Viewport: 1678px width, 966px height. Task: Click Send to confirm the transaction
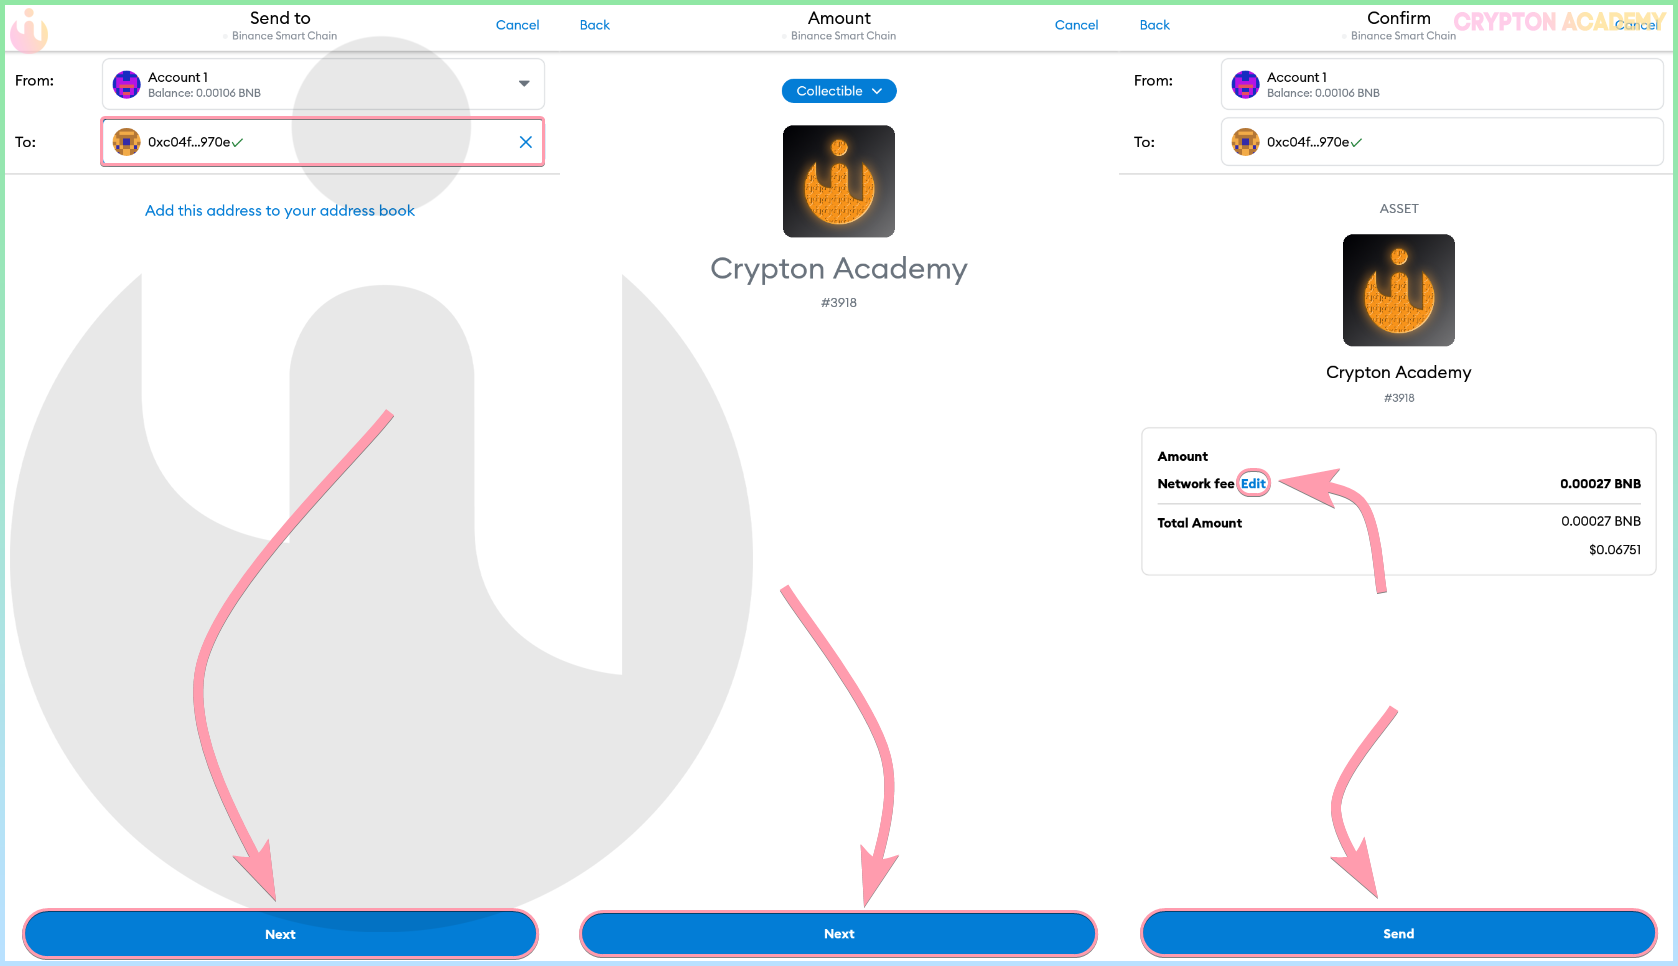coord(1399,934)
